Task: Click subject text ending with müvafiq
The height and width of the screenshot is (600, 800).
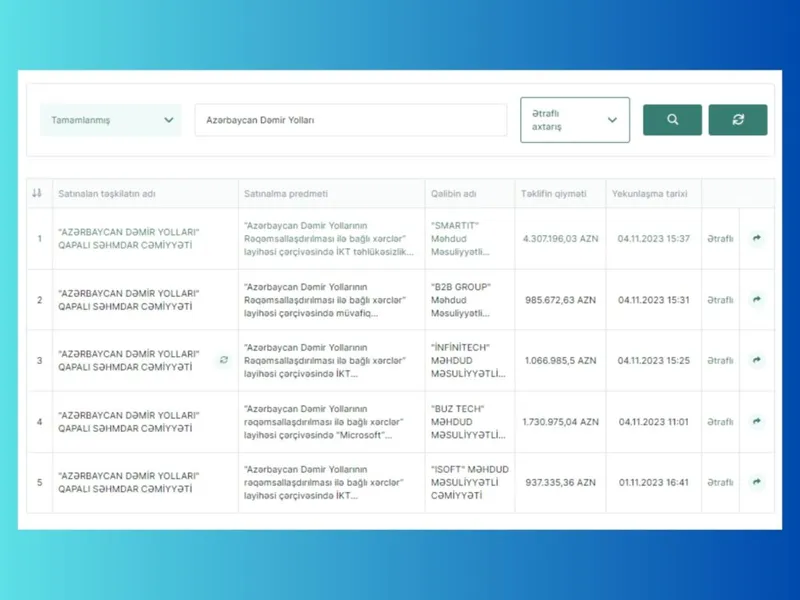Action: [324, 299]
